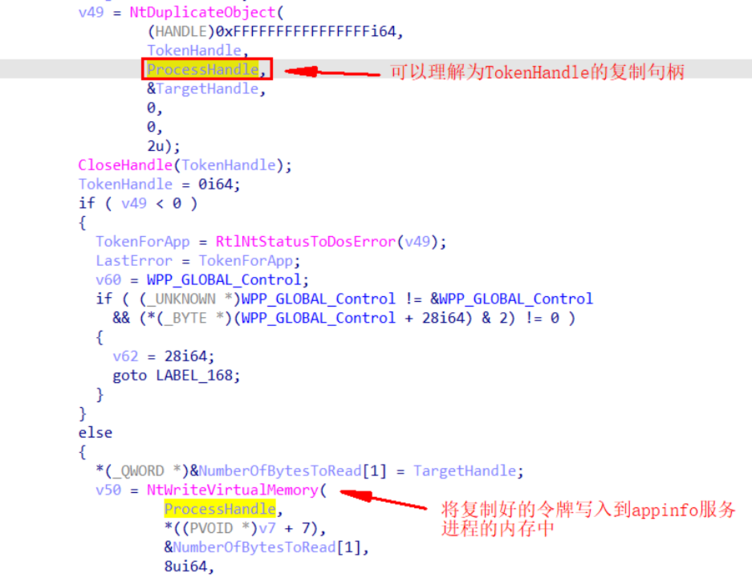This screenshot has height=578, width=752.
Task: Click the v50 variable
Action: [108, 490]
